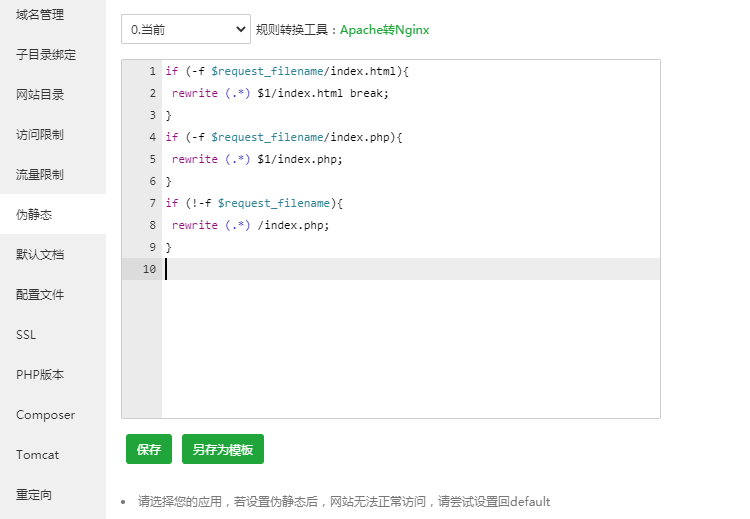Image resolution: width=750 pixels, height=519 pixels.
Task: Open 默认文档 settings
Action: [x=40, y=255]
